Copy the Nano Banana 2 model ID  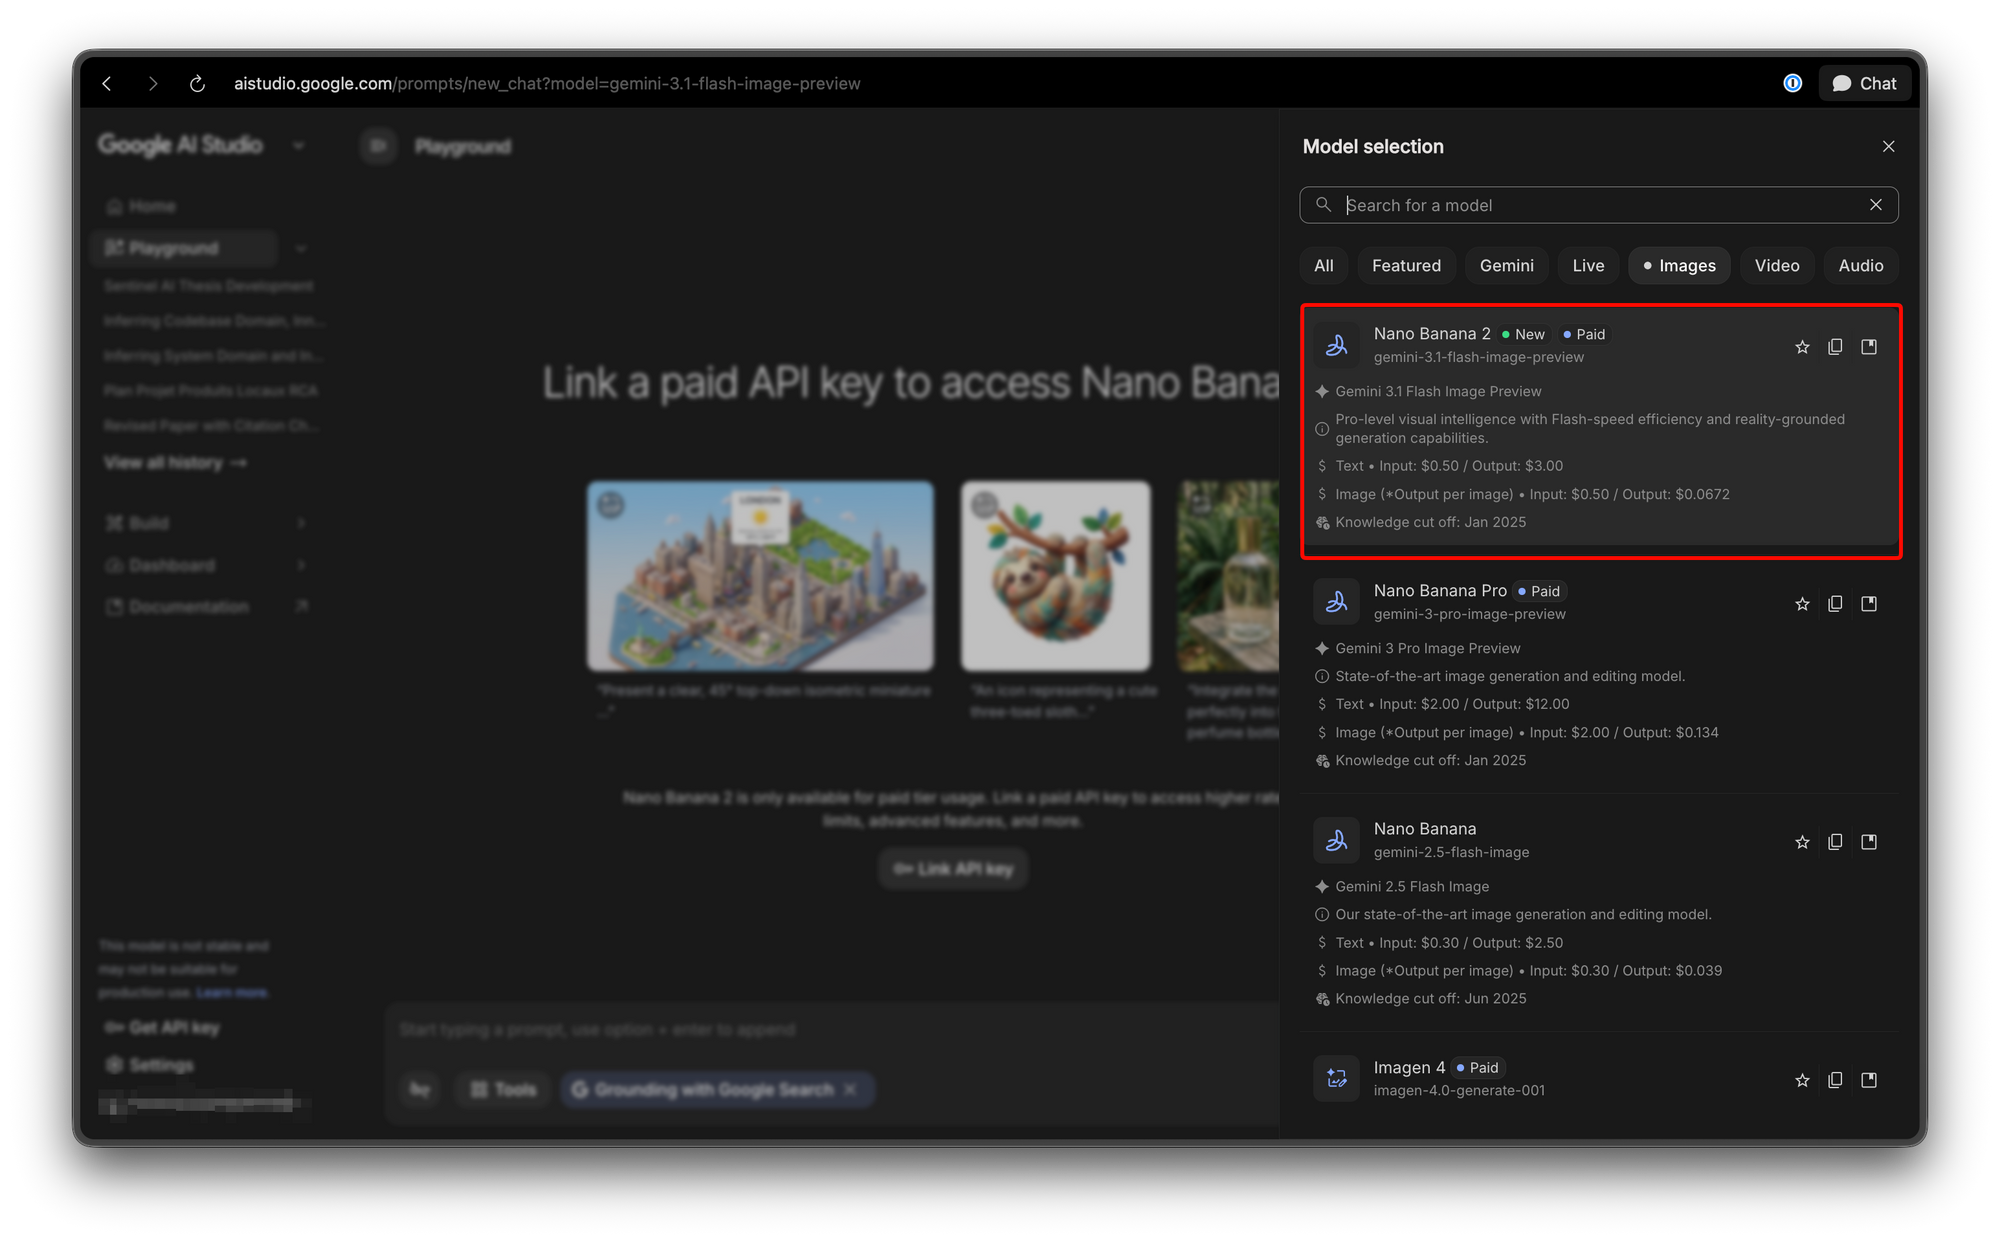pyautogui.click(x=1835, y=347)
